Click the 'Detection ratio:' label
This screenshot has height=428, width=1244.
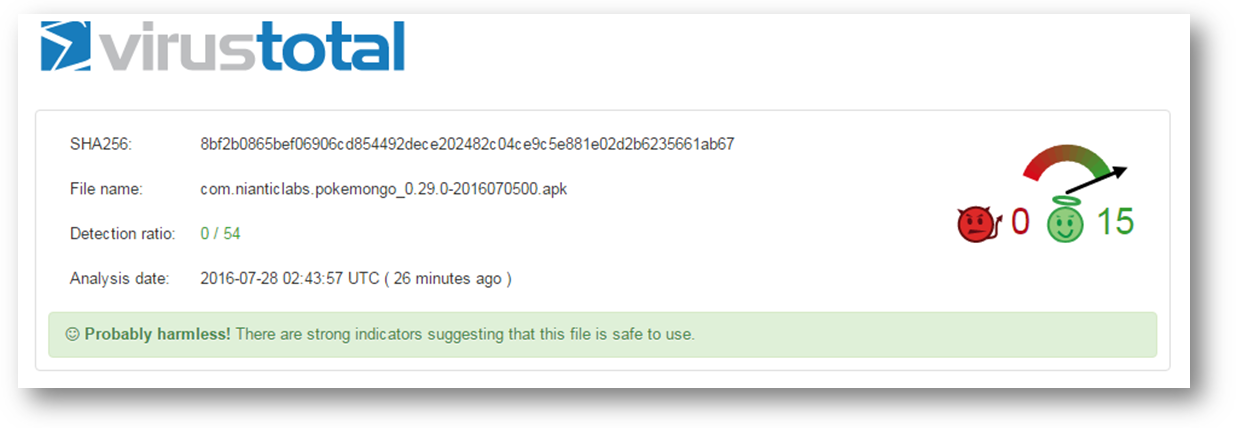point(122,234)
